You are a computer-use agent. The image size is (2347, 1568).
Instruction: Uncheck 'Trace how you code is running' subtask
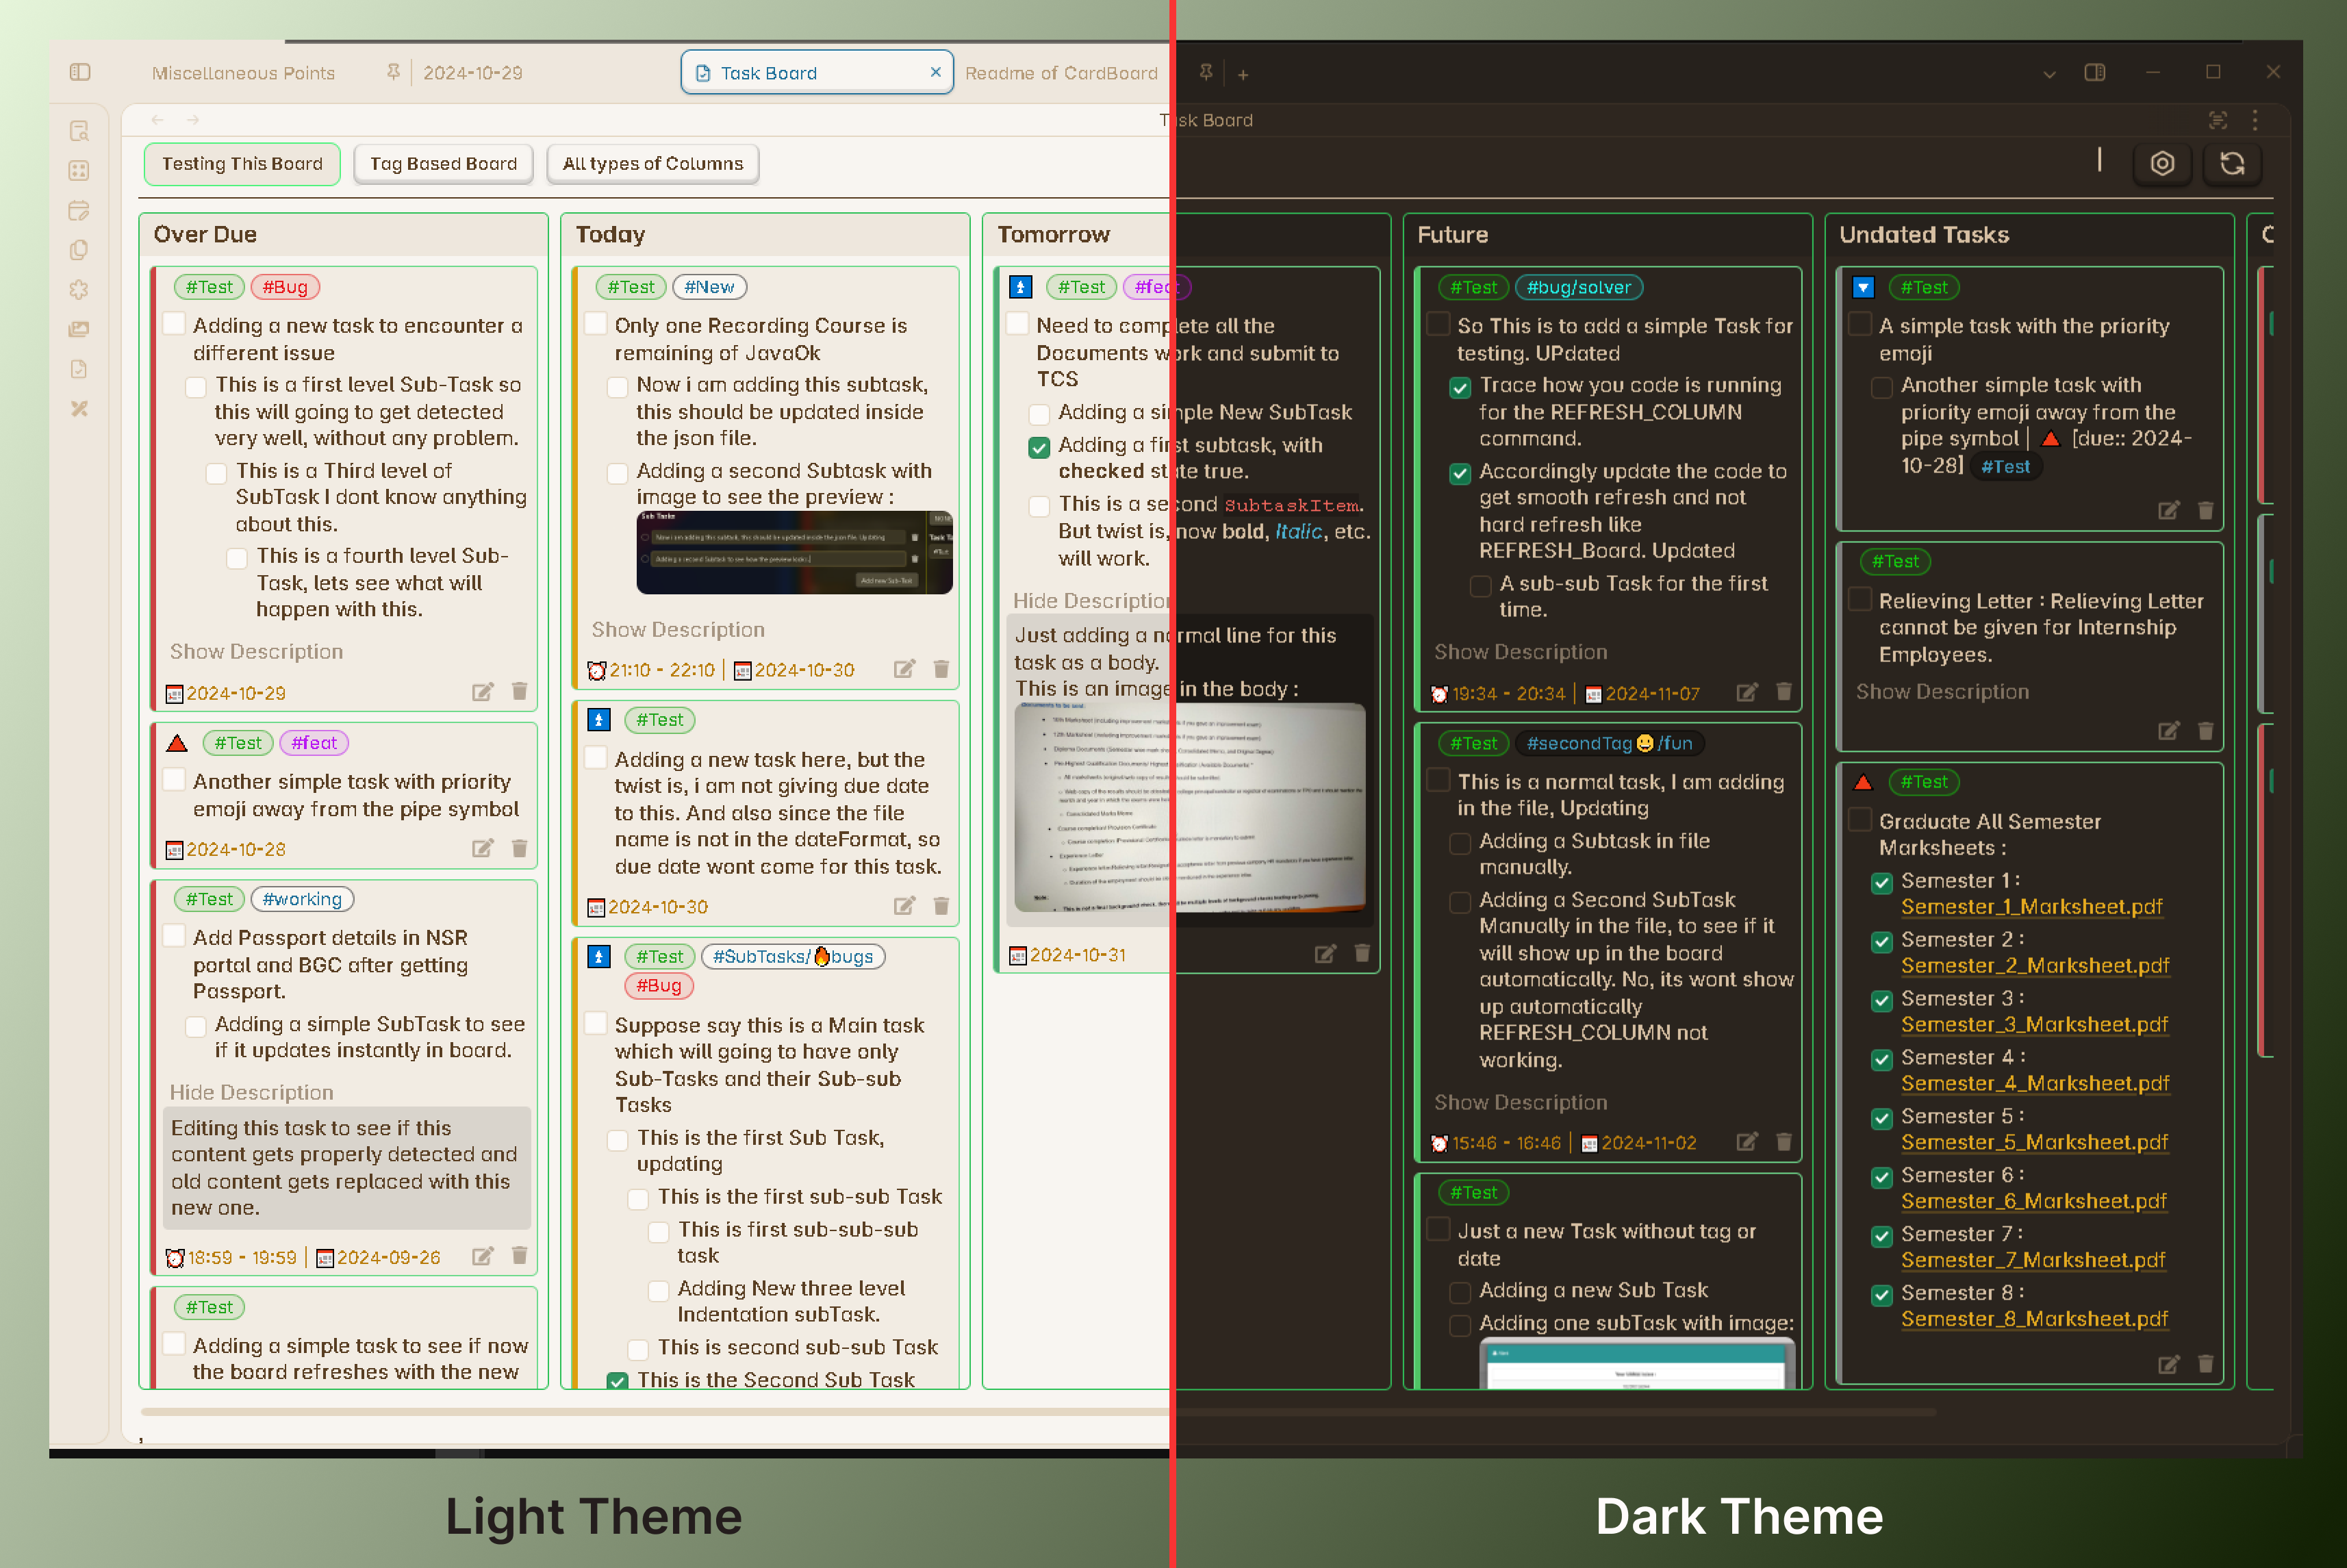(x=1460, y=387)
